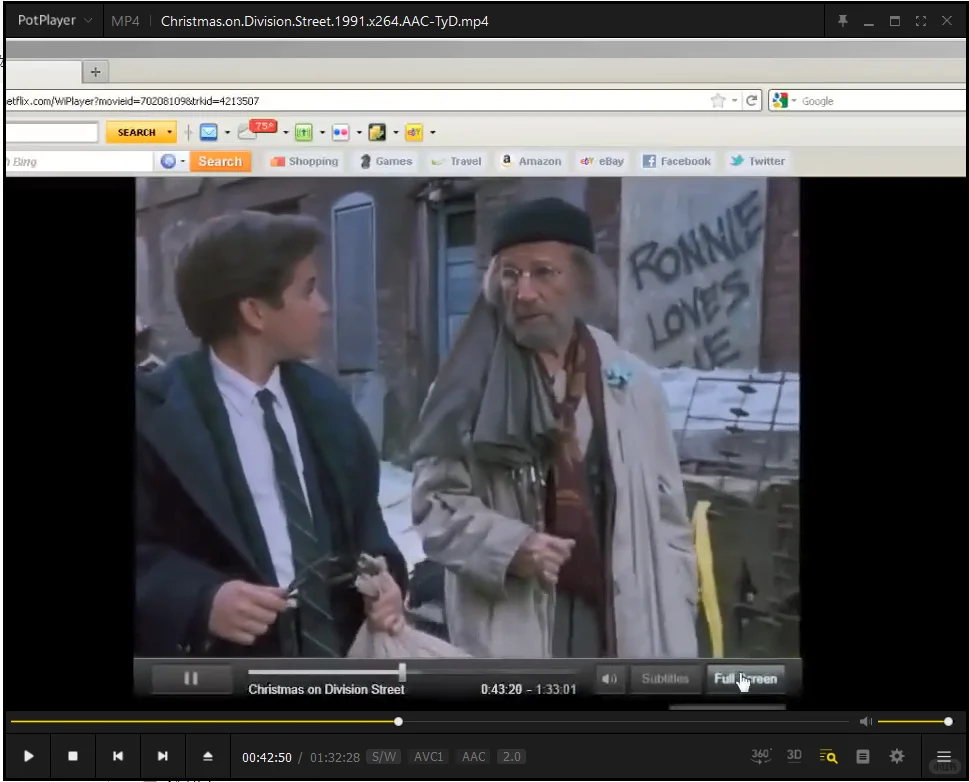Open PotPlayer preferences gear icon
The image size is (969, 782).
click(897, 756)
